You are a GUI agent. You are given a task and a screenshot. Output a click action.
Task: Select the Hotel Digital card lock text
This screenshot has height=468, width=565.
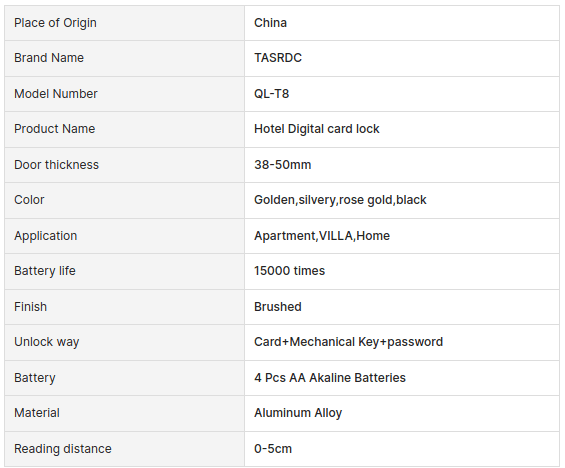[316, 129]
